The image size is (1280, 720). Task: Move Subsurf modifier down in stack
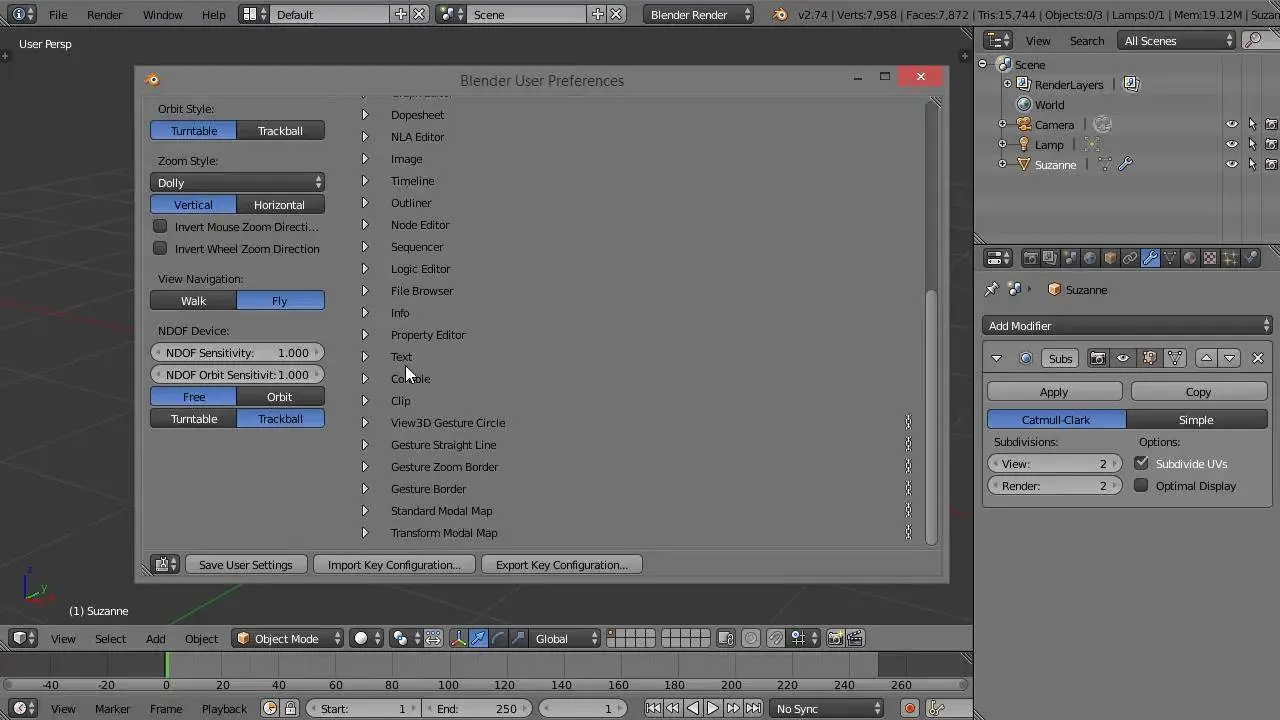(1230, 358)
